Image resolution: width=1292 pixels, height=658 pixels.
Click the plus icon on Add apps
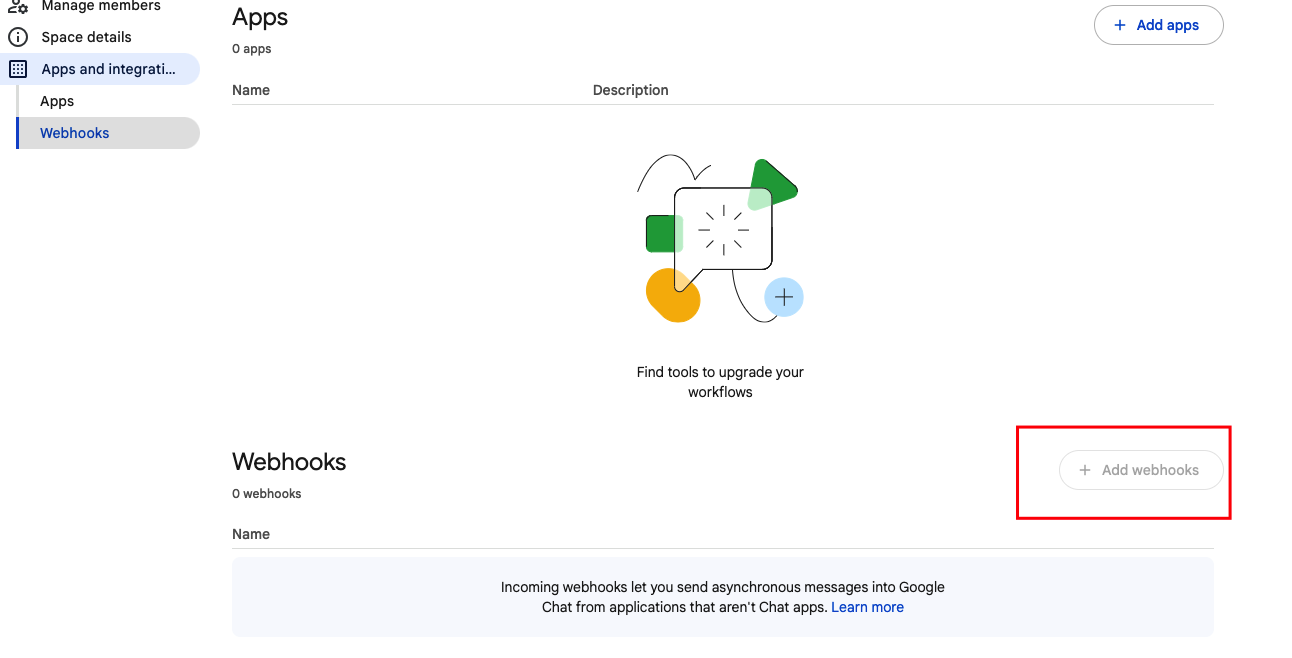[1120, 25]
